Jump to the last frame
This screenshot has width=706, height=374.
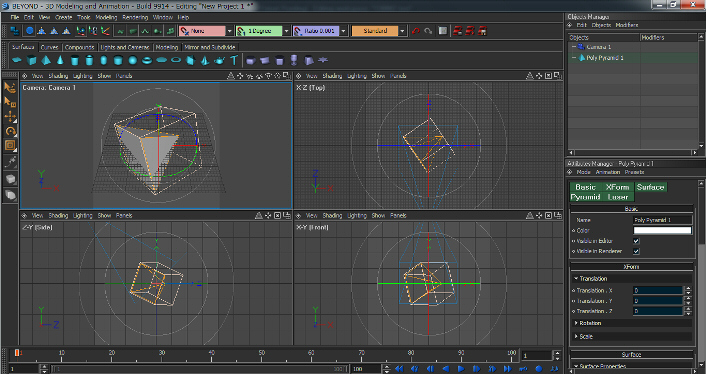click(507, 369)
